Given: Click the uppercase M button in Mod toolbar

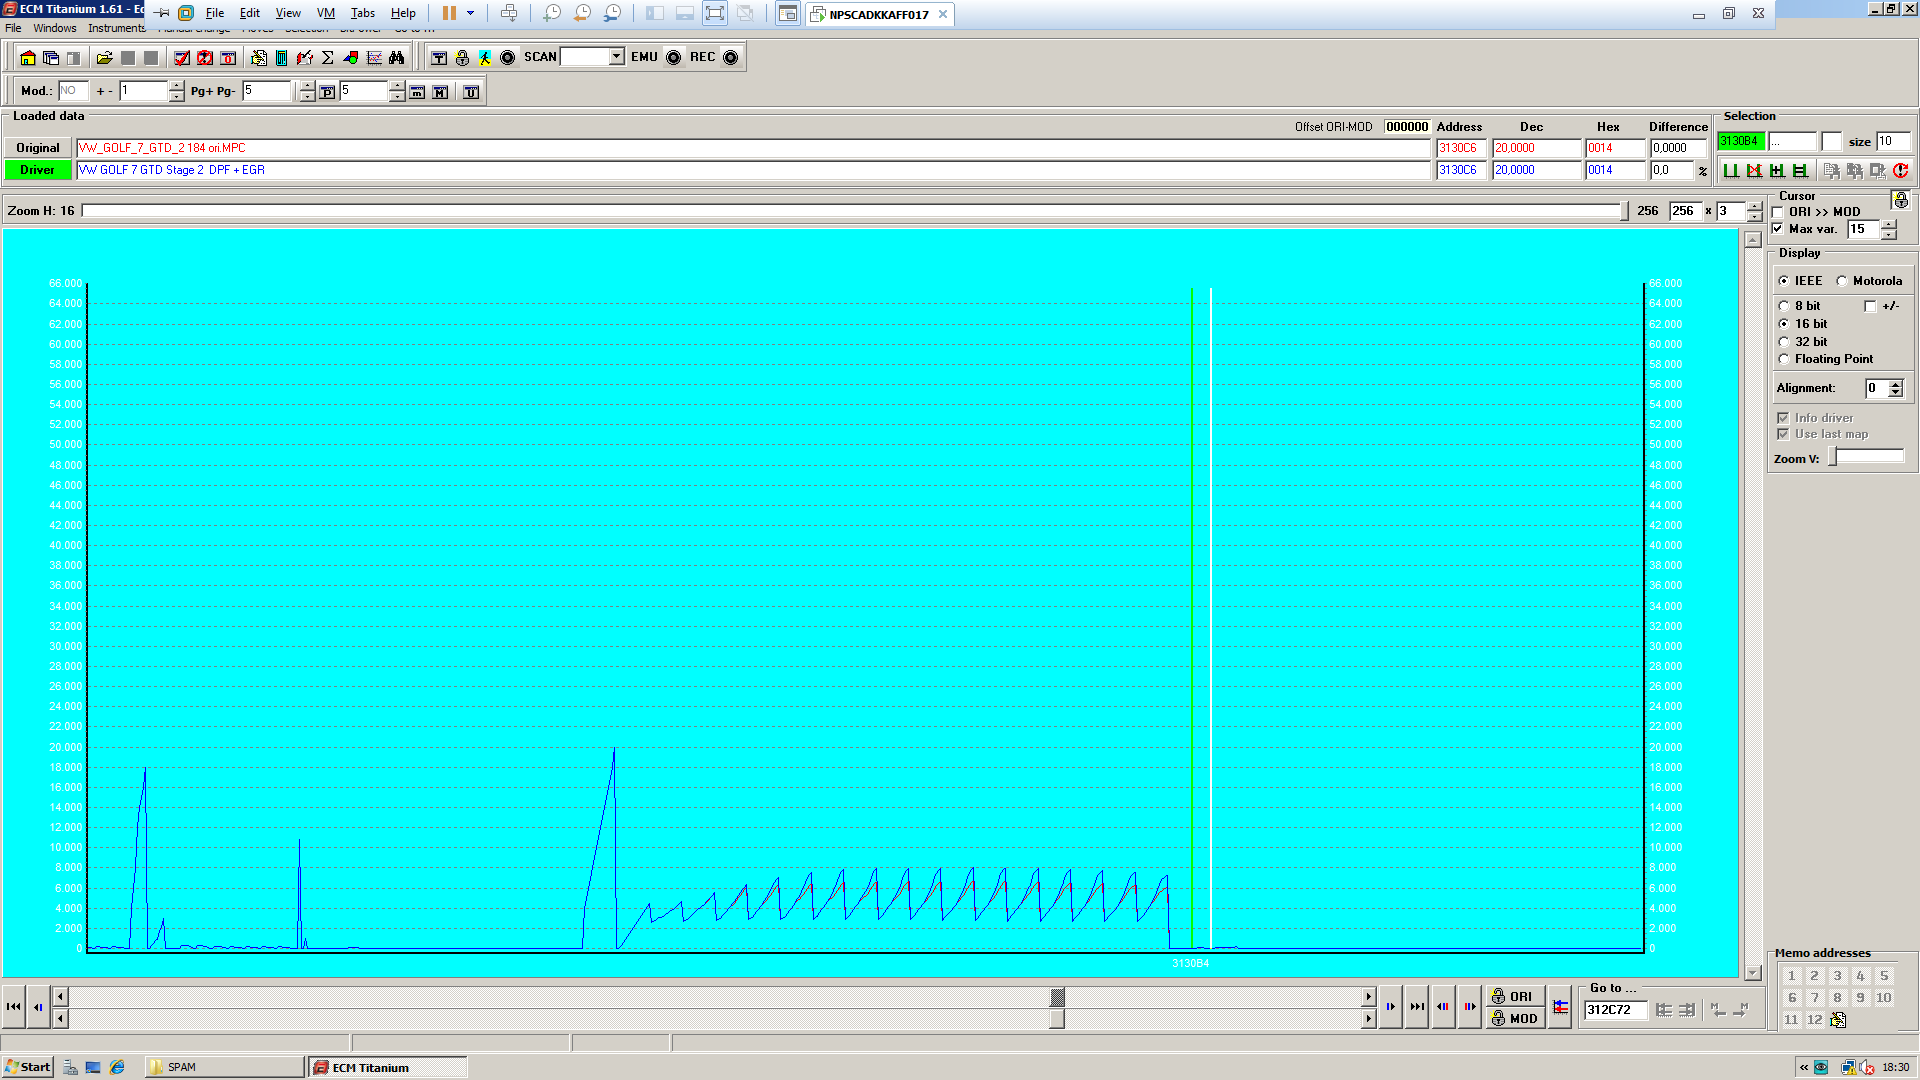Looking at the screenshot, I should (440, 92).
